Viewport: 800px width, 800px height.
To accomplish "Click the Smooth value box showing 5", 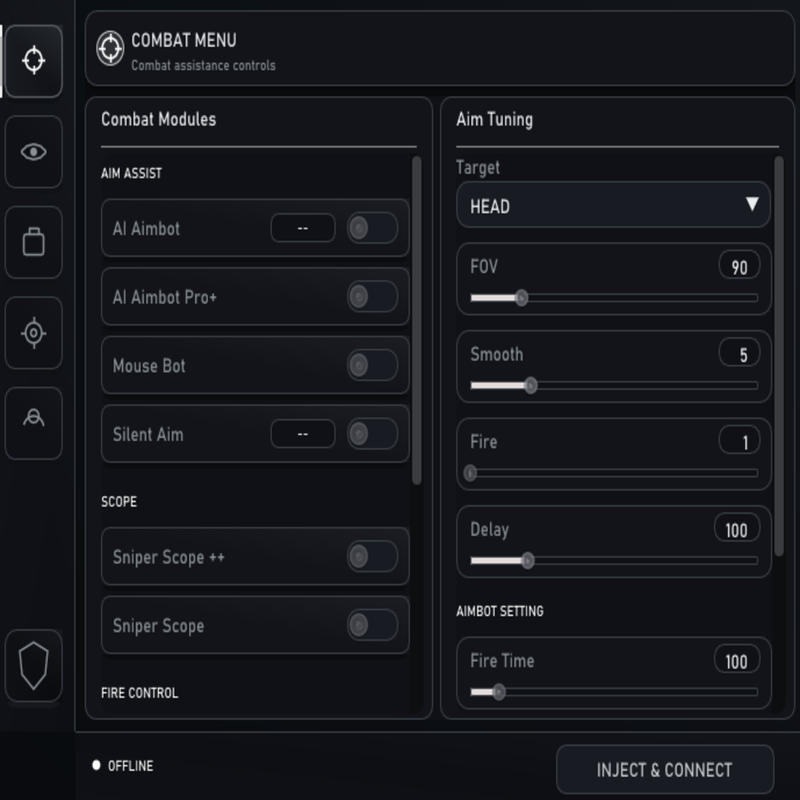I will tap(739, 353).
